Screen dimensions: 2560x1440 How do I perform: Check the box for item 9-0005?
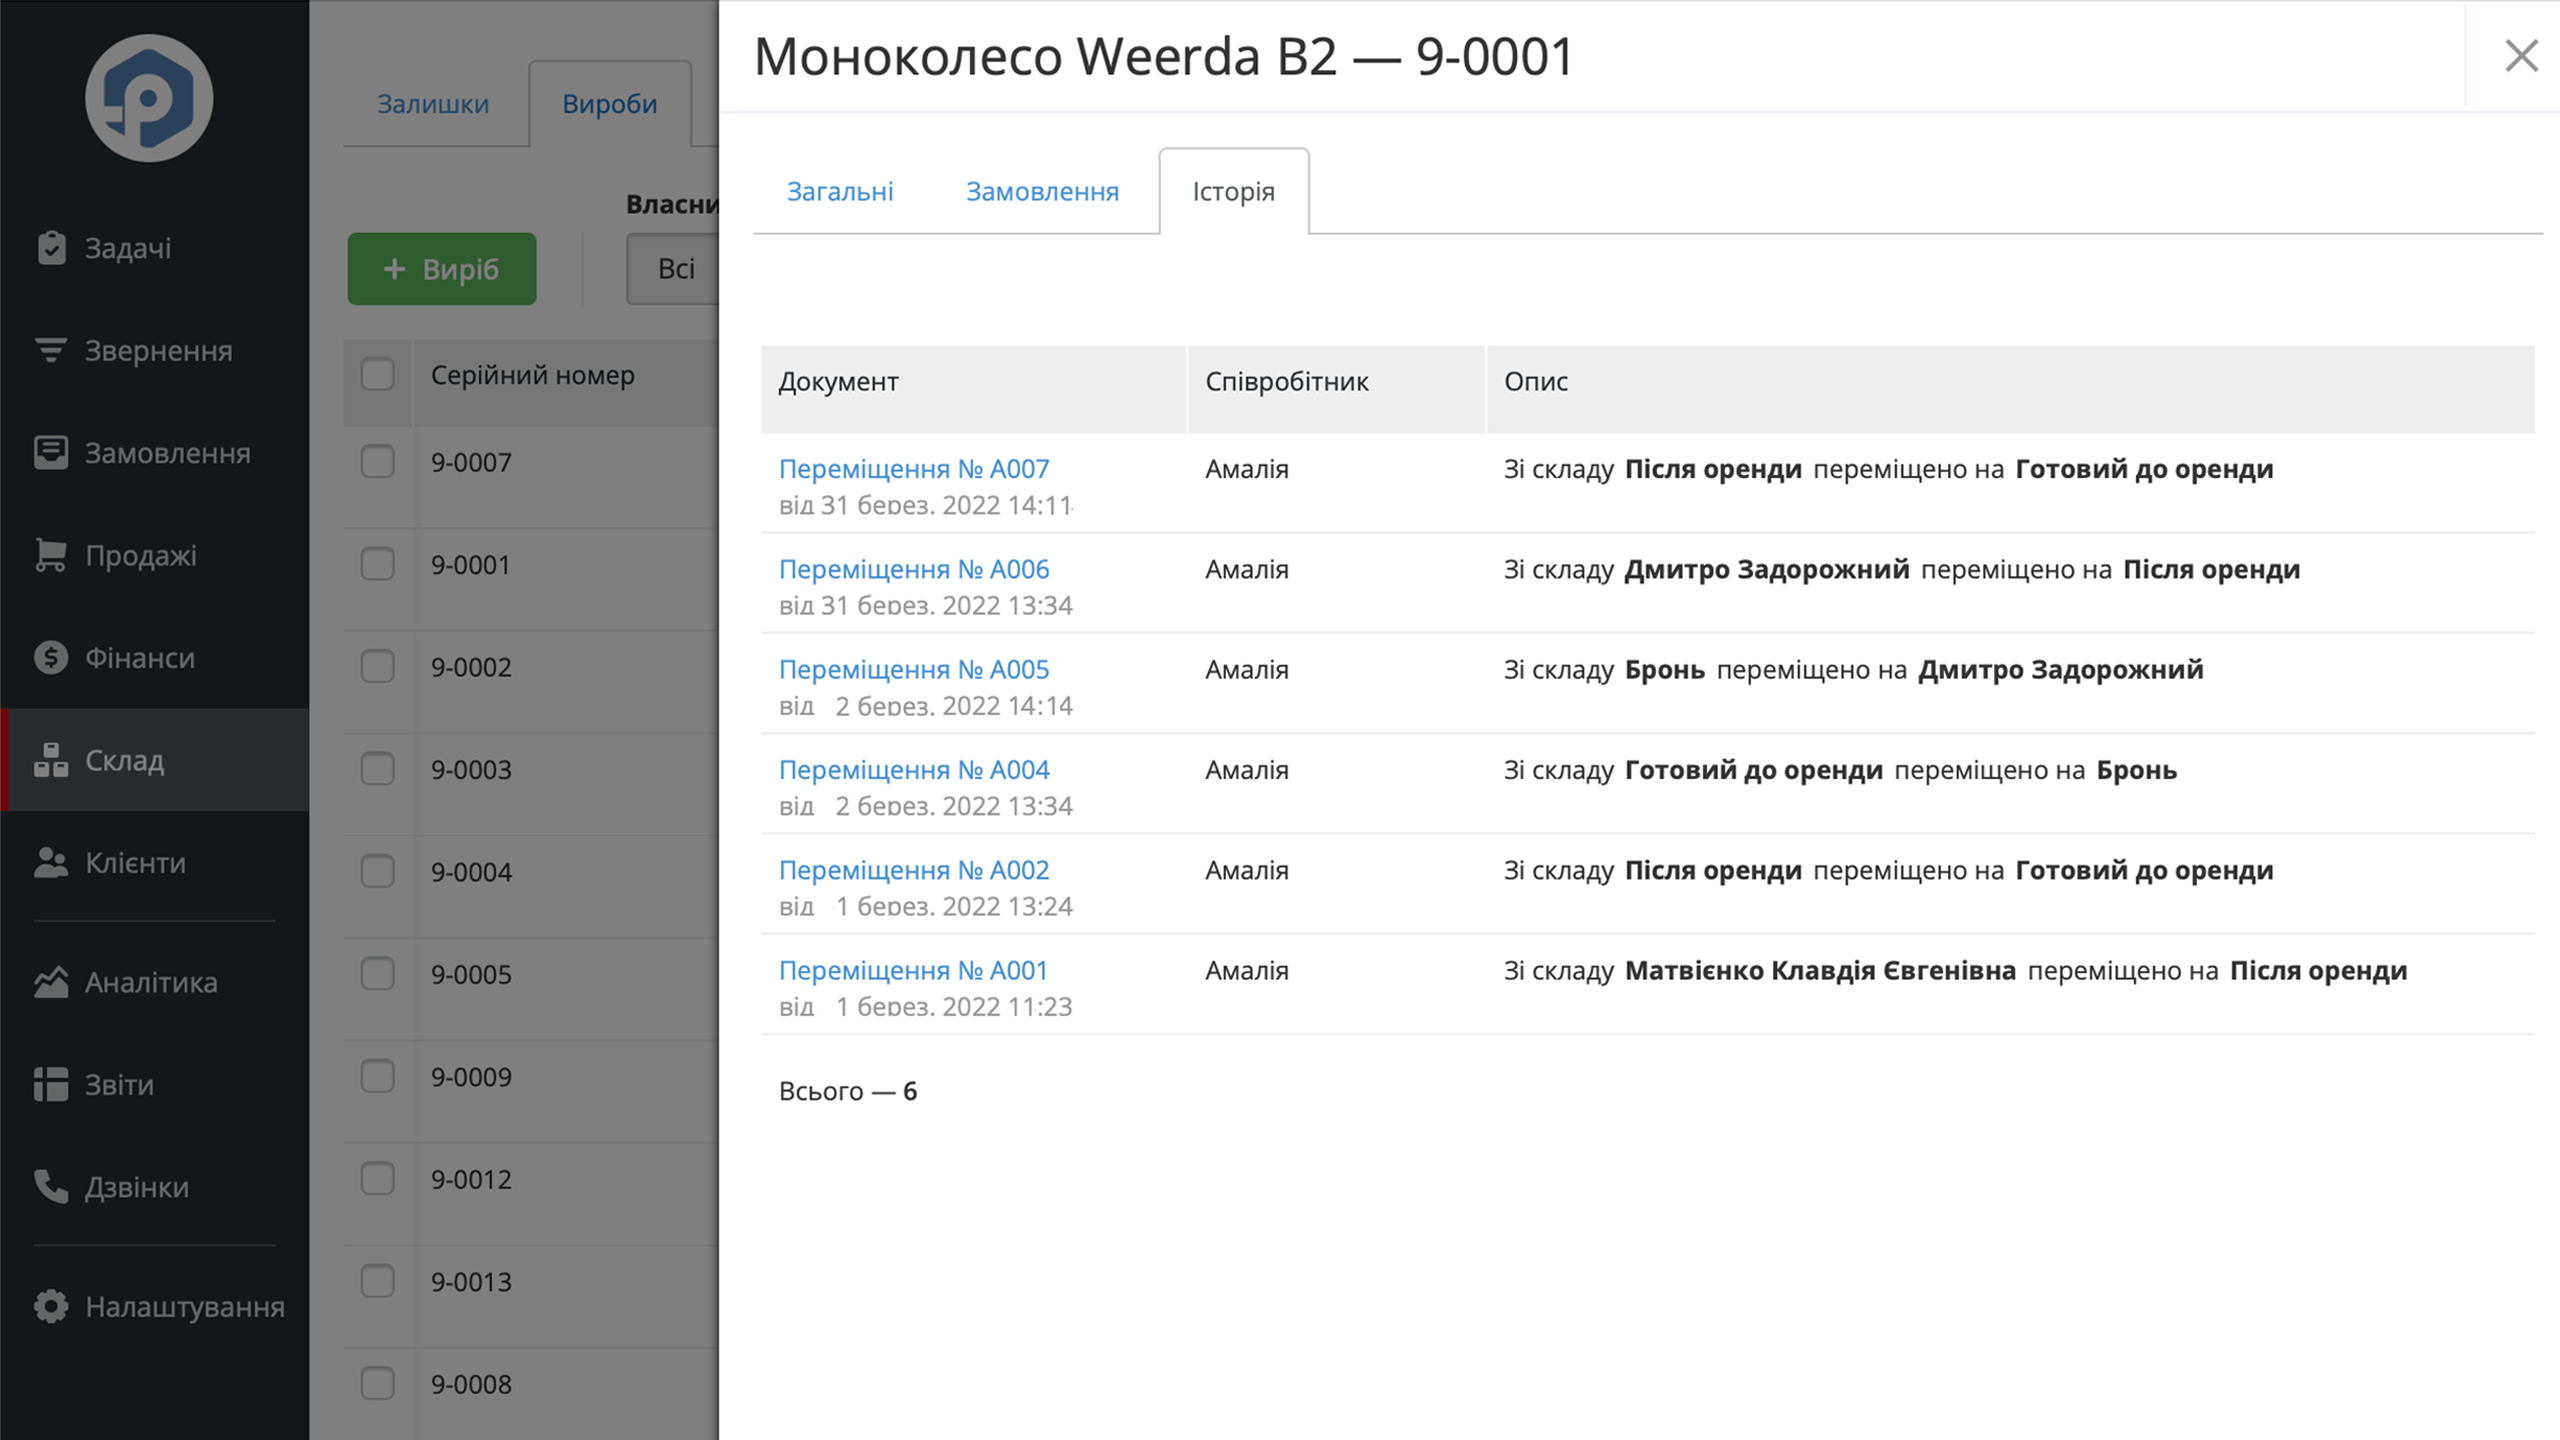click(x=377, y=973)
